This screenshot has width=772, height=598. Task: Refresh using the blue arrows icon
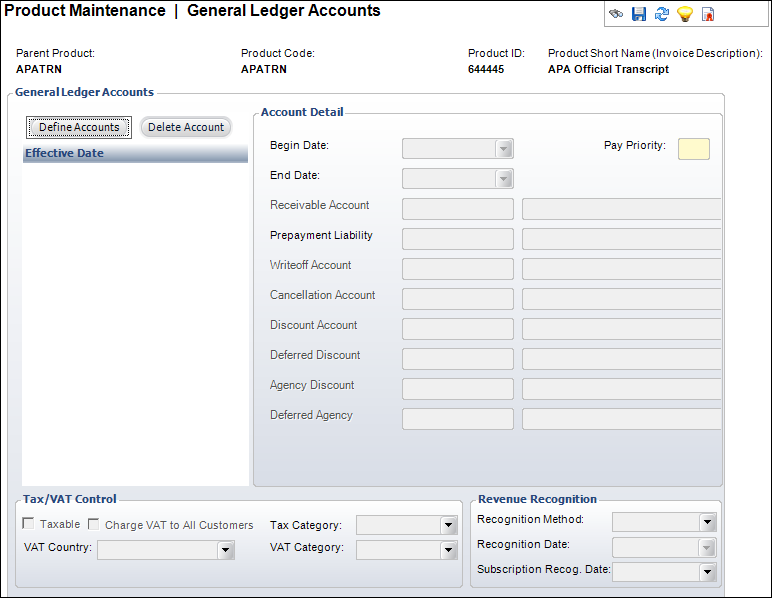(662, 14)
